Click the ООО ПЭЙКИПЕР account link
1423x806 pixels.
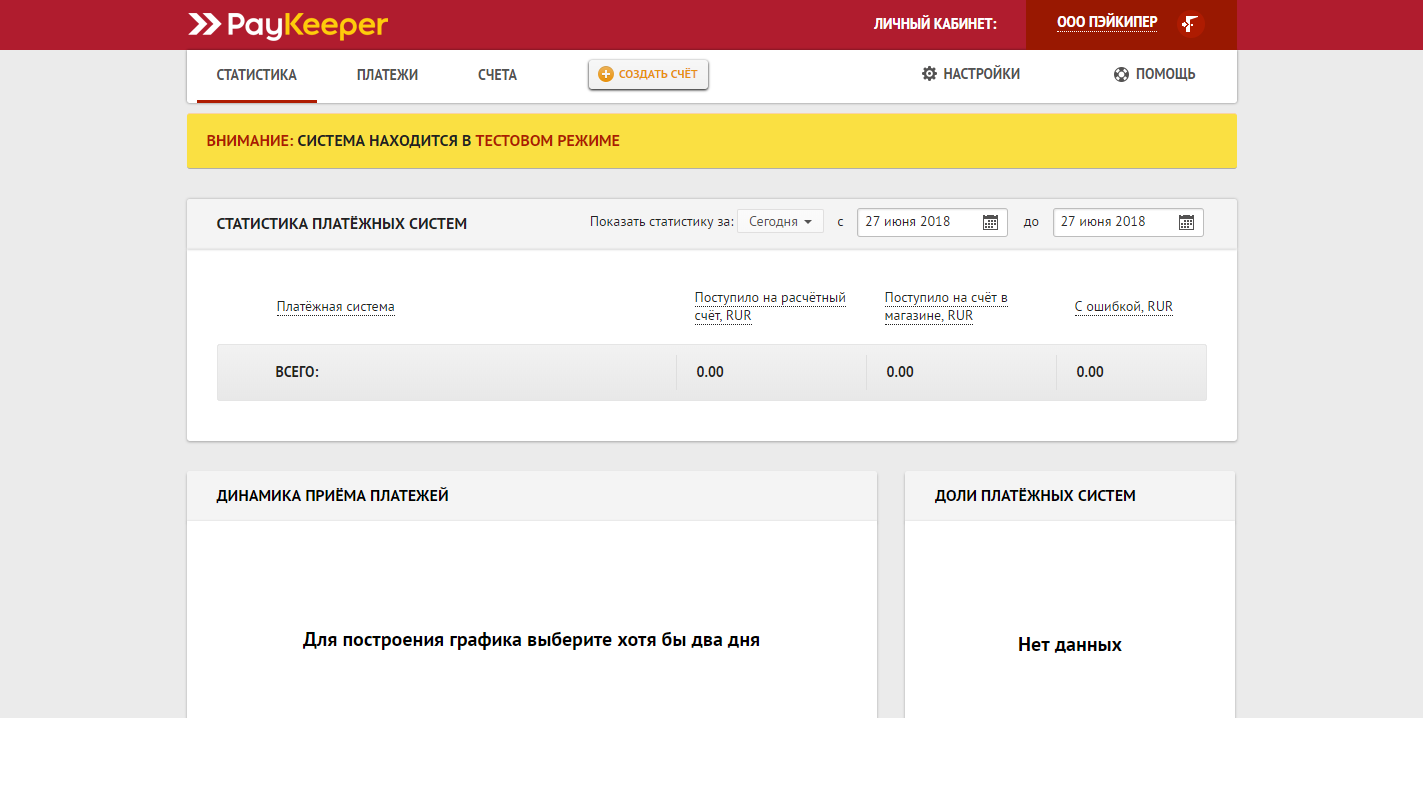[x=1106, y=21]
